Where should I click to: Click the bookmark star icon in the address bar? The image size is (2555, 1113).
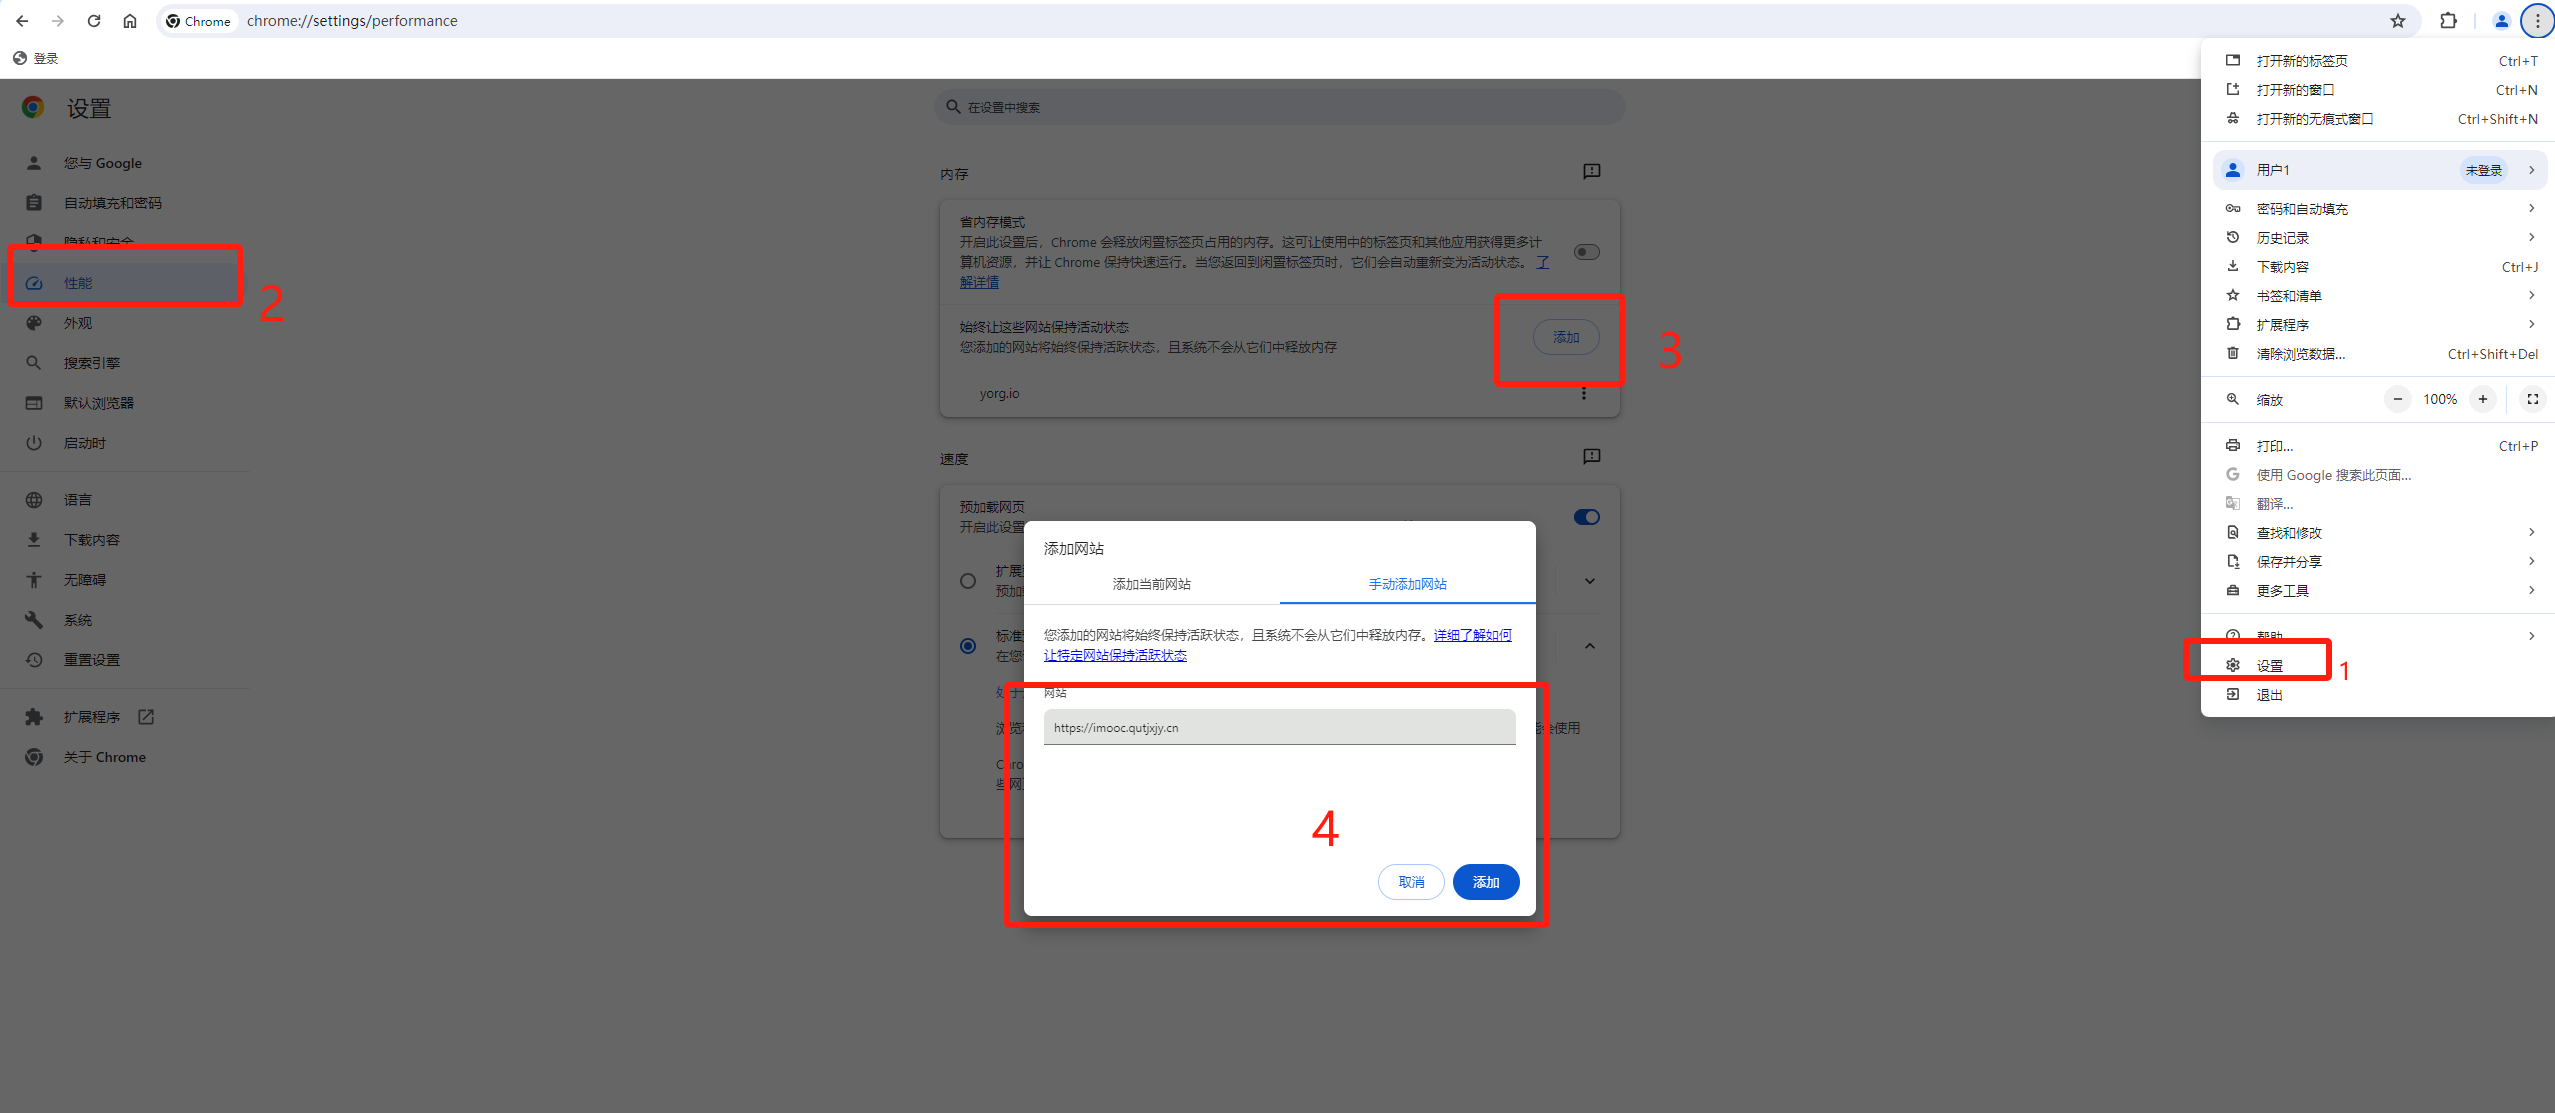[2397, 21]
